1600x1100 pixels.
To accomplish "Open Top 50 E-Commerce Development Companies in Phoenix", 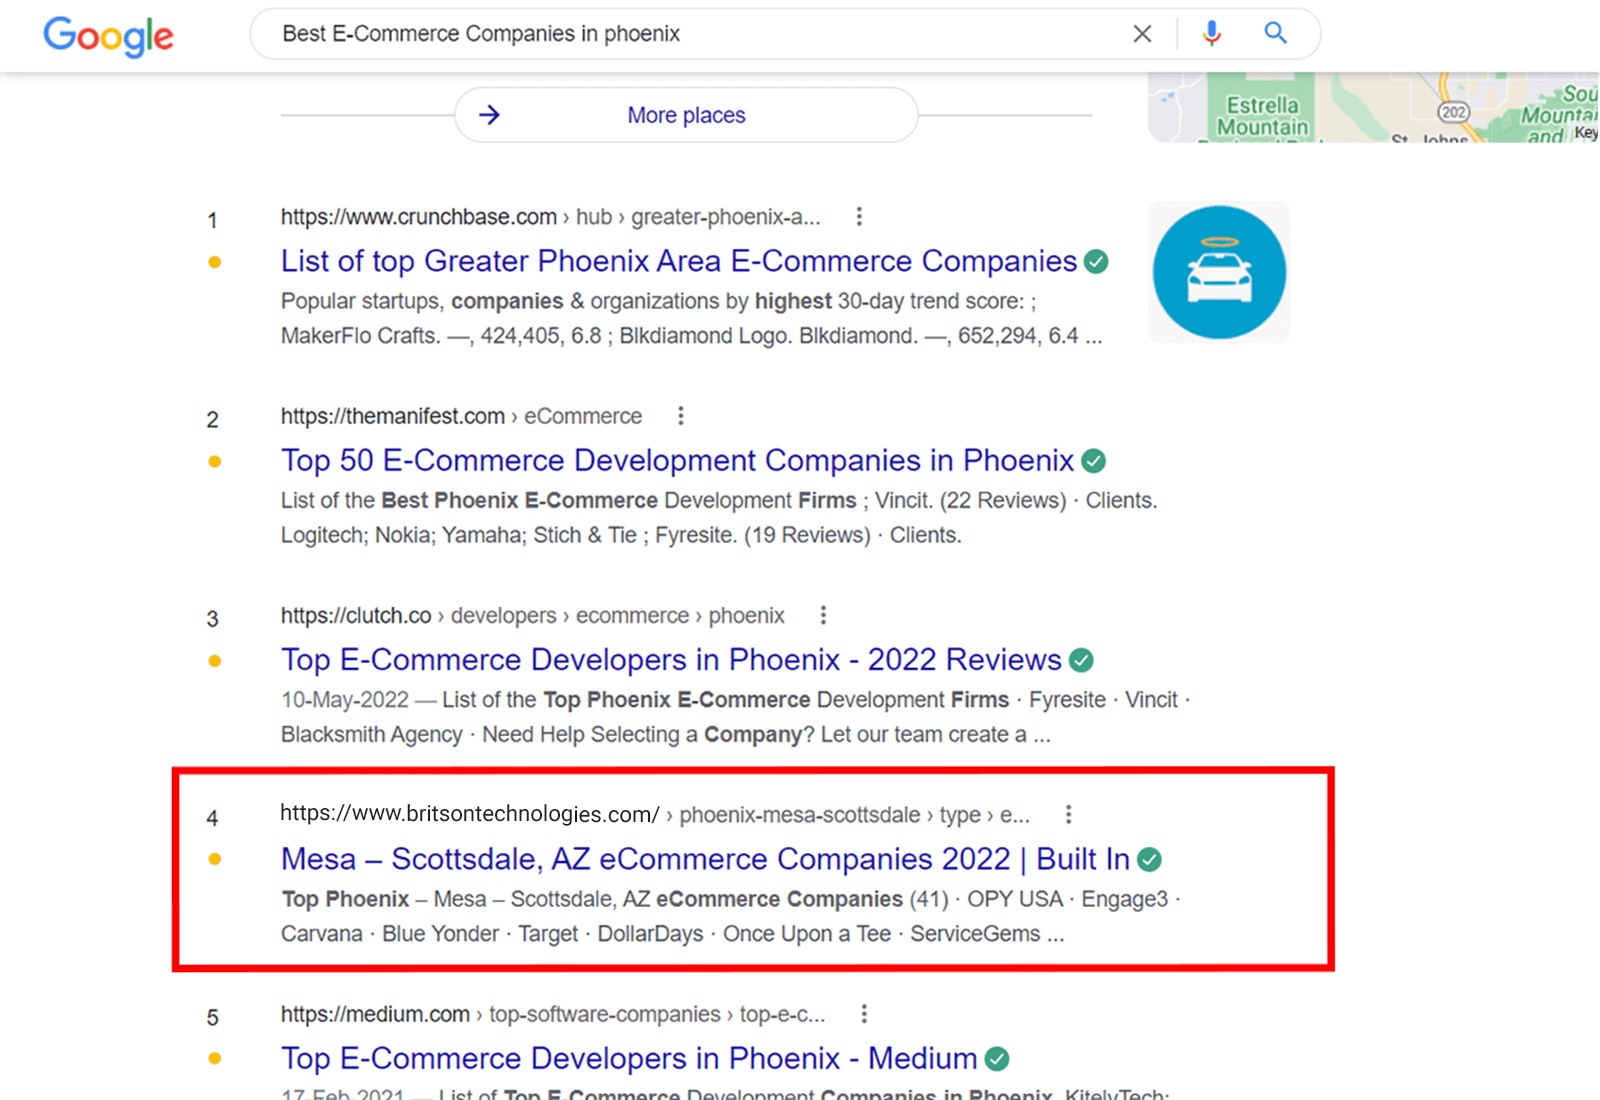I will (677, 460).
